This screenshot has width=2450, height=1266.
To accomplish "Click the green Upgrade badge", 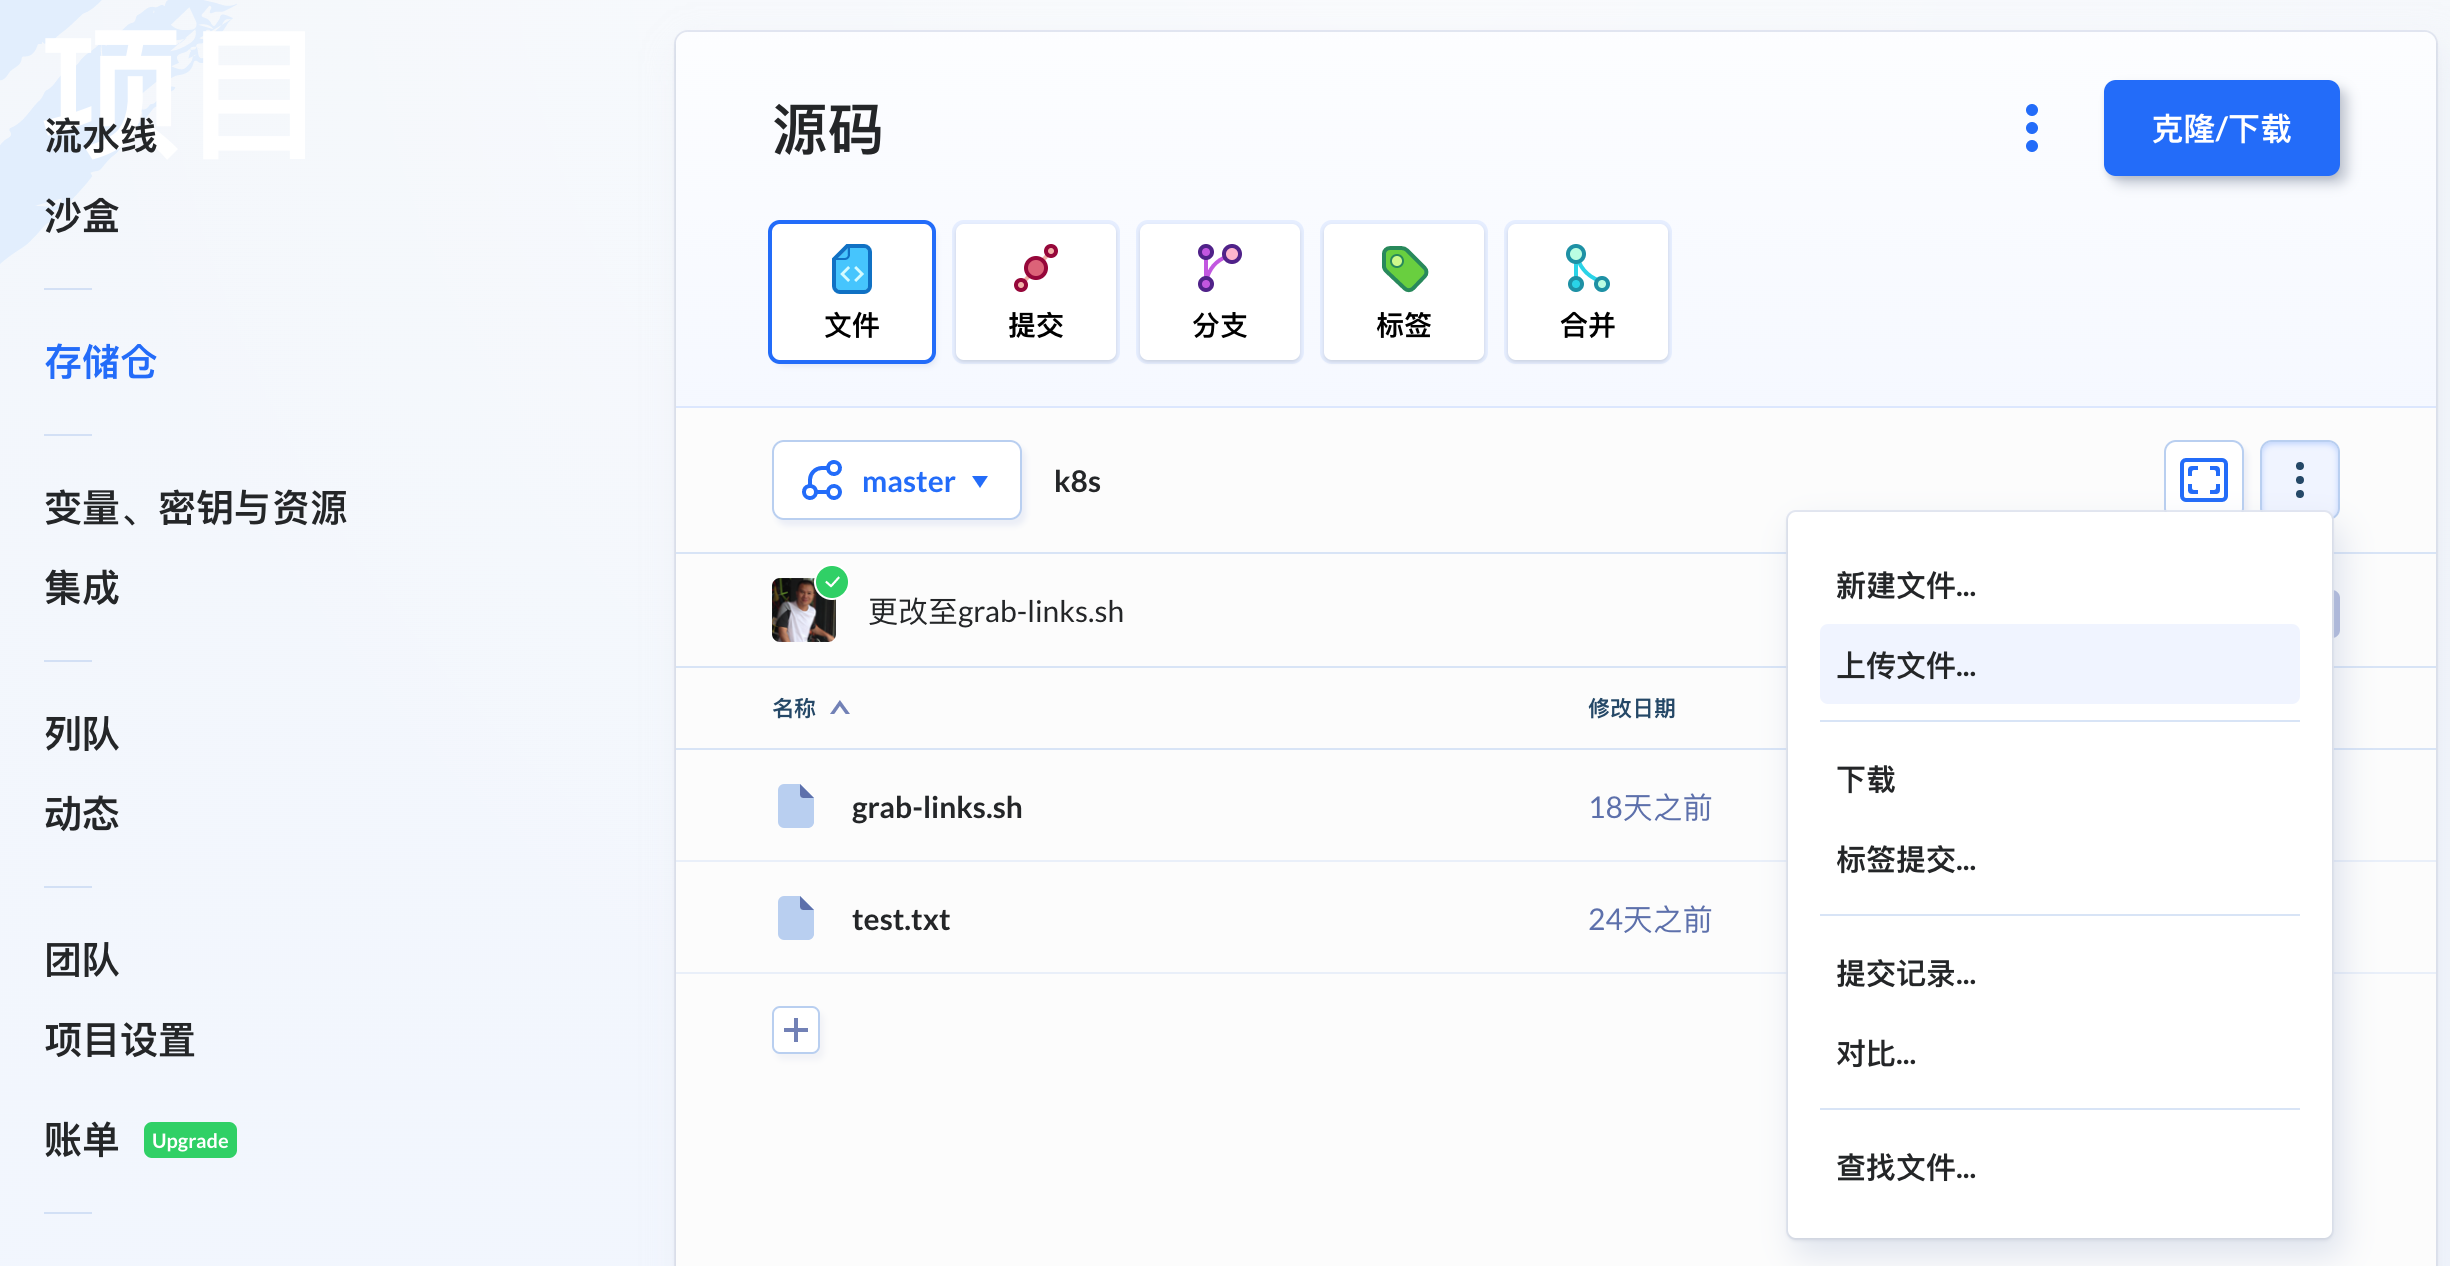I will [x=190, y=1140].
